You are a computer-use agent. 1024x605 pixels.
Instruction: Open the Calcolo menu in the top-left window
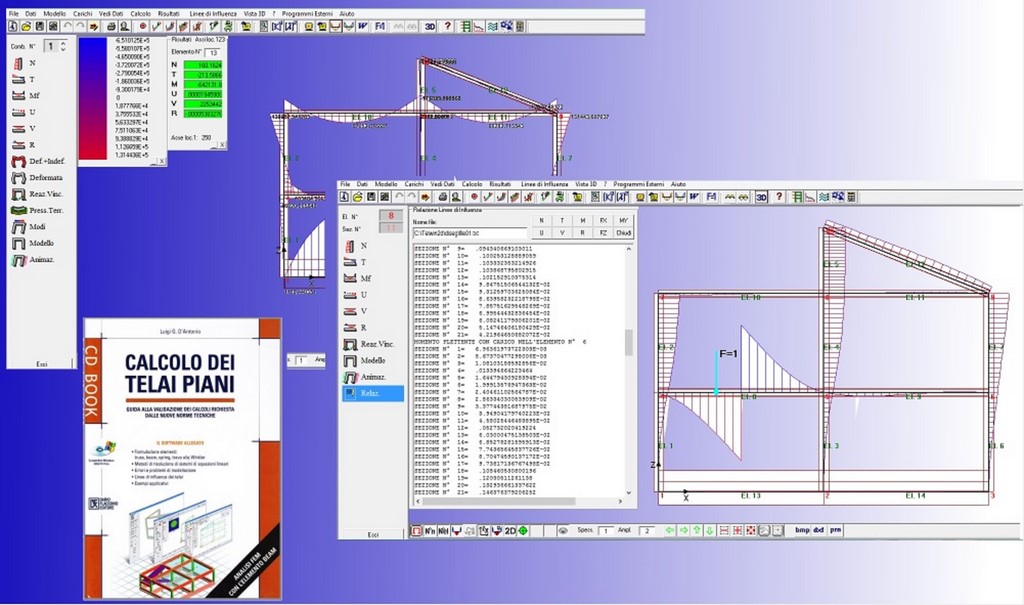pyautogui.click(x=140, y=14)
